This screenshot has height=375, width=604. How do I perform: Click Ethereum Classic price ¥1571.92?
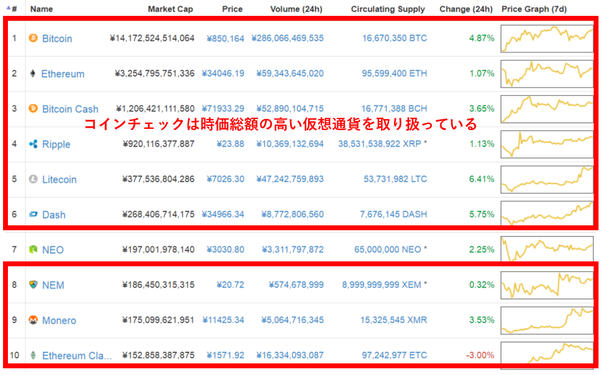pyautogui.click(x=225, y=355)
